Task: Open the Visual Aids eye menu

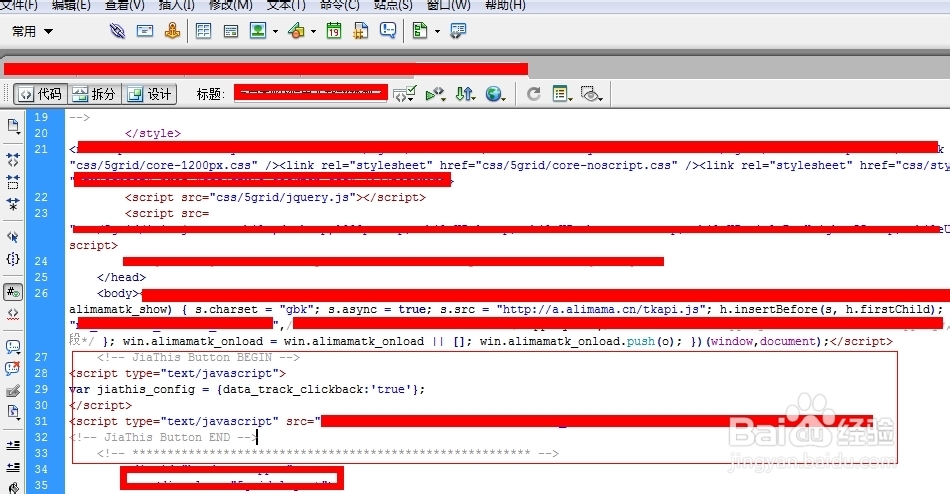Action: [x=591, y=94]
